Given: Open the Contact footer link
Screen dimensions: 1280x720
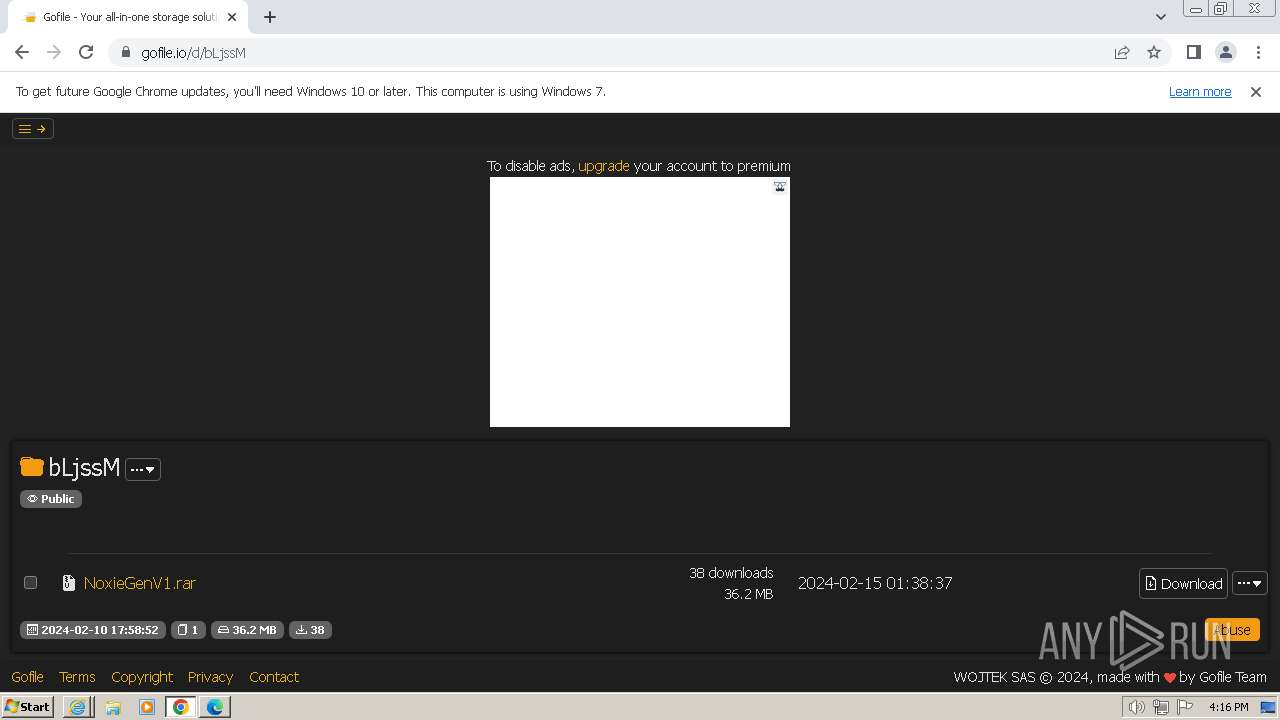Looking at the screenshot, I should pyautogui.click(x=274, y=677).
